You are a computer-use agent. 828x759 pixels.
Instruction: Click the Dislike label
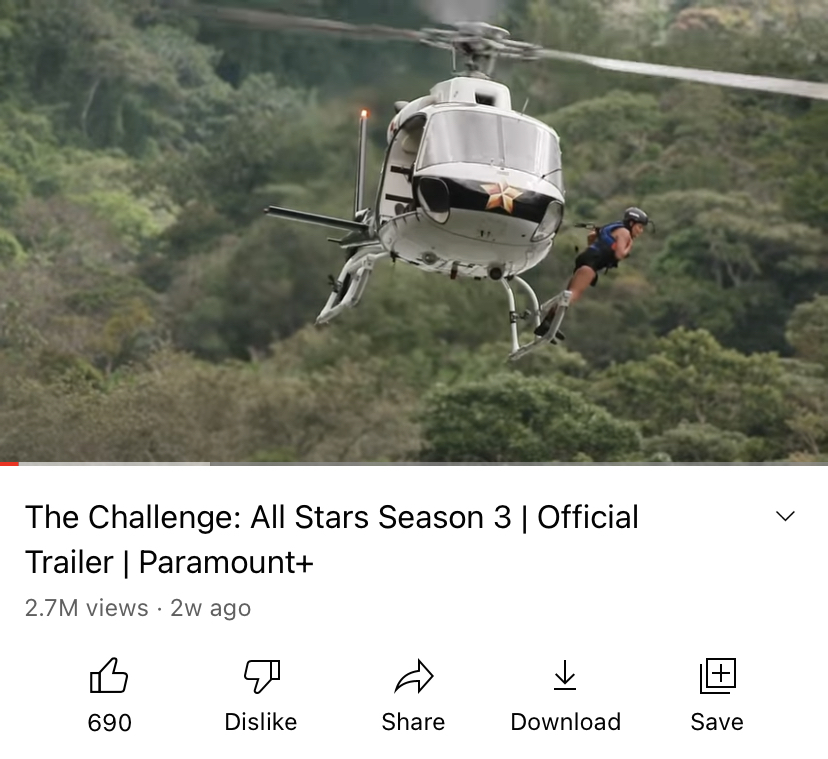(261, 722)
